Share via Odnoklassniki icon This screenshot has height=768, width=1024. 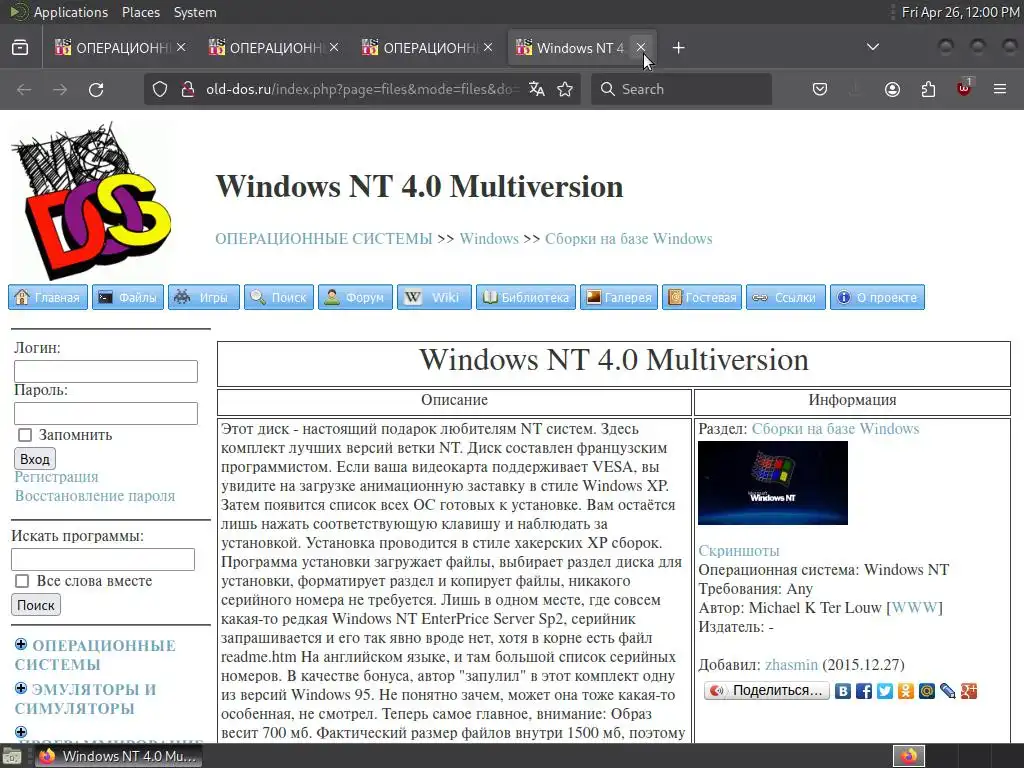(906, 691)
